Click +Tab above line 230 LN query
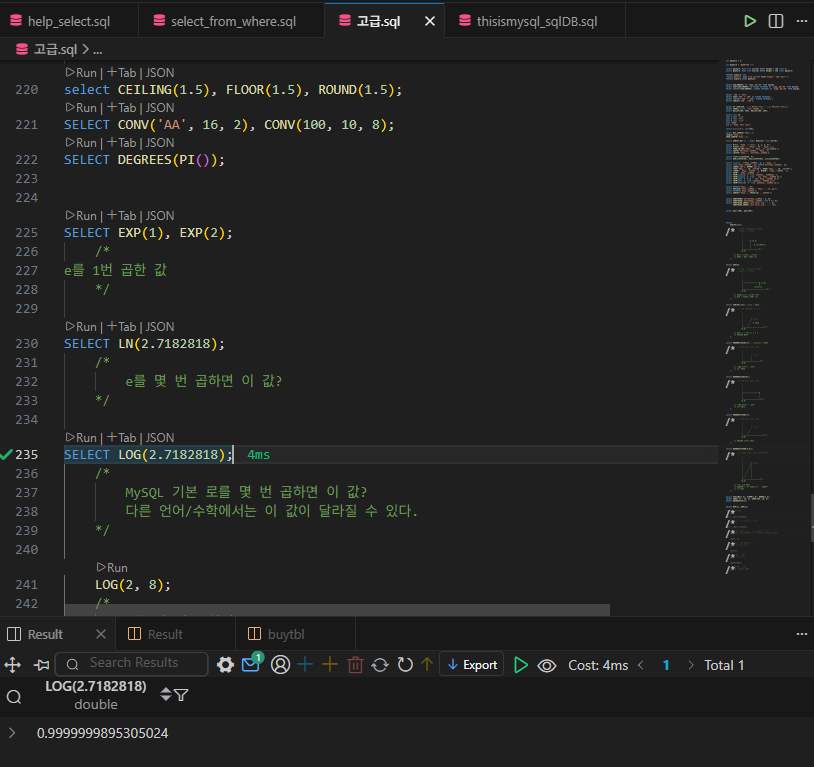This screenshot has height=767, width=814. (121, 327)
